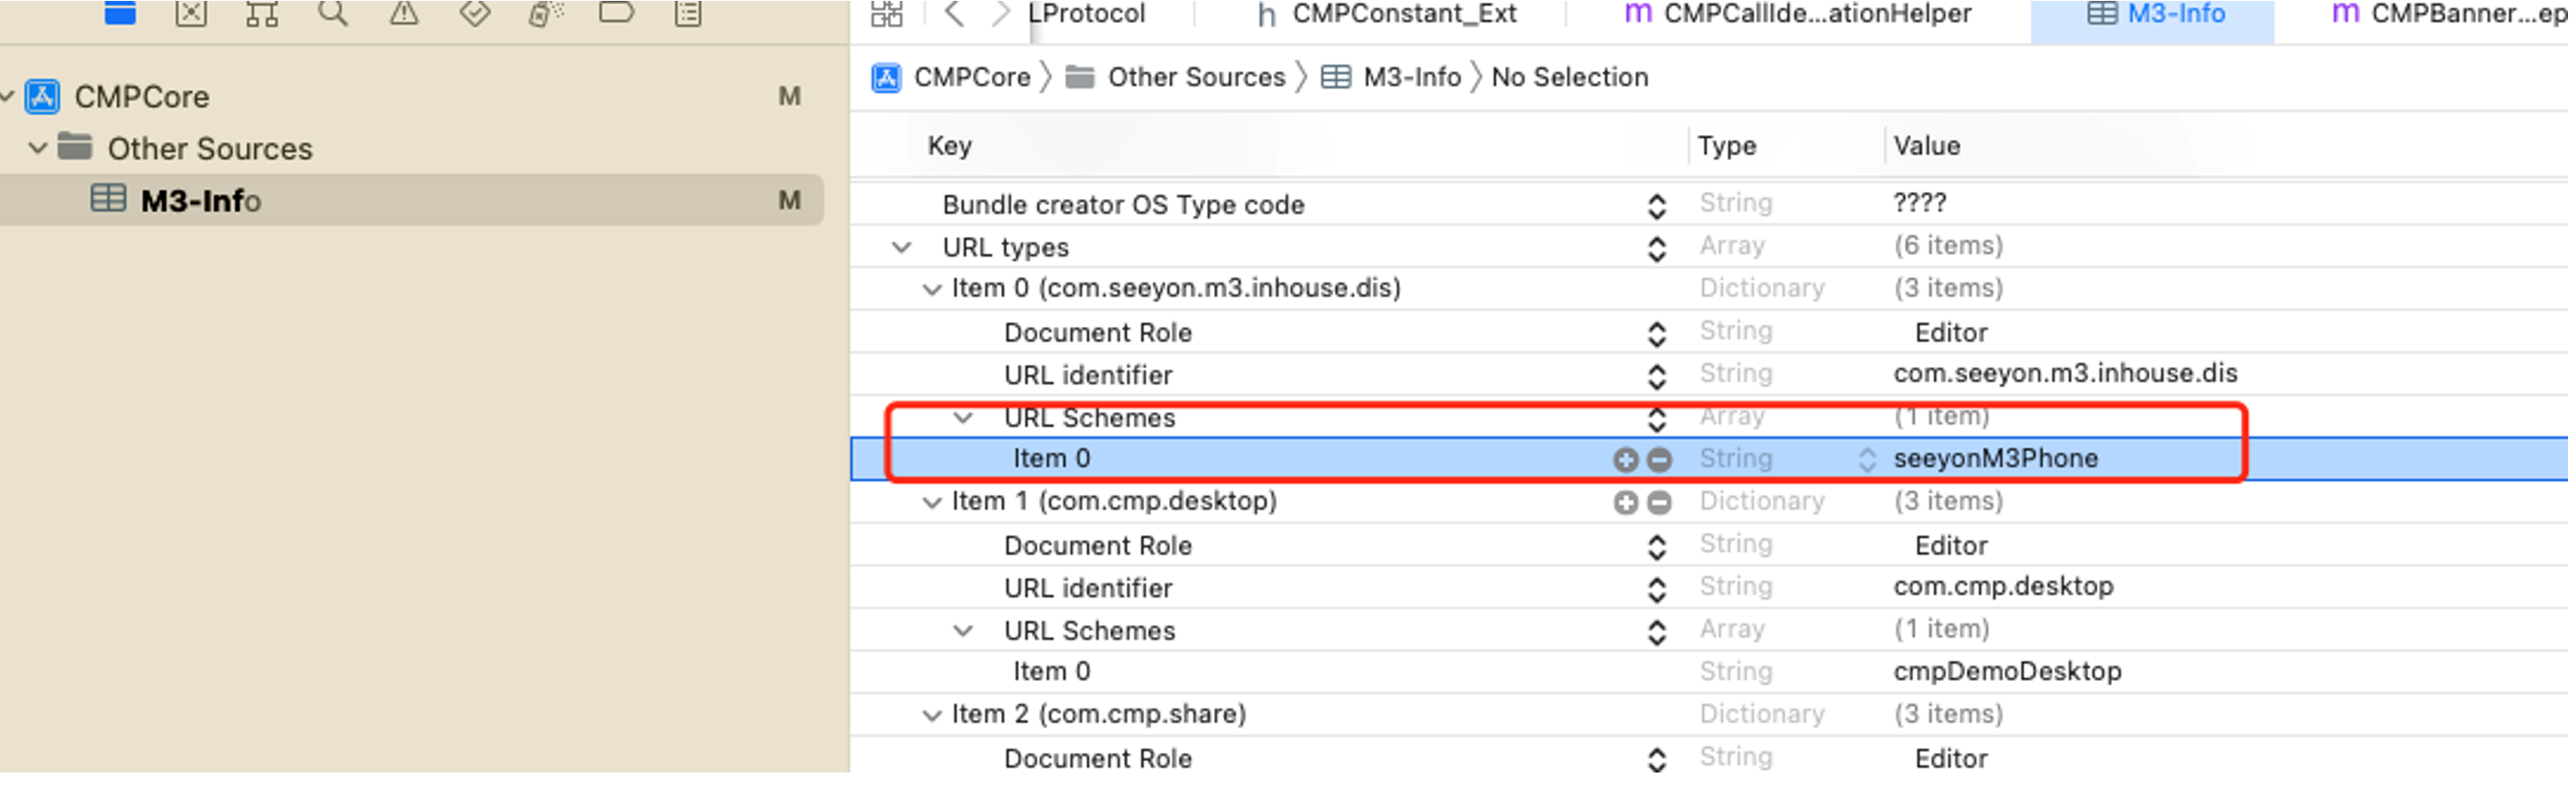Screen dimensions: 2576x792
Task: Add a row after seeyonM3Phone item
Action: [x=1625, y=459]
